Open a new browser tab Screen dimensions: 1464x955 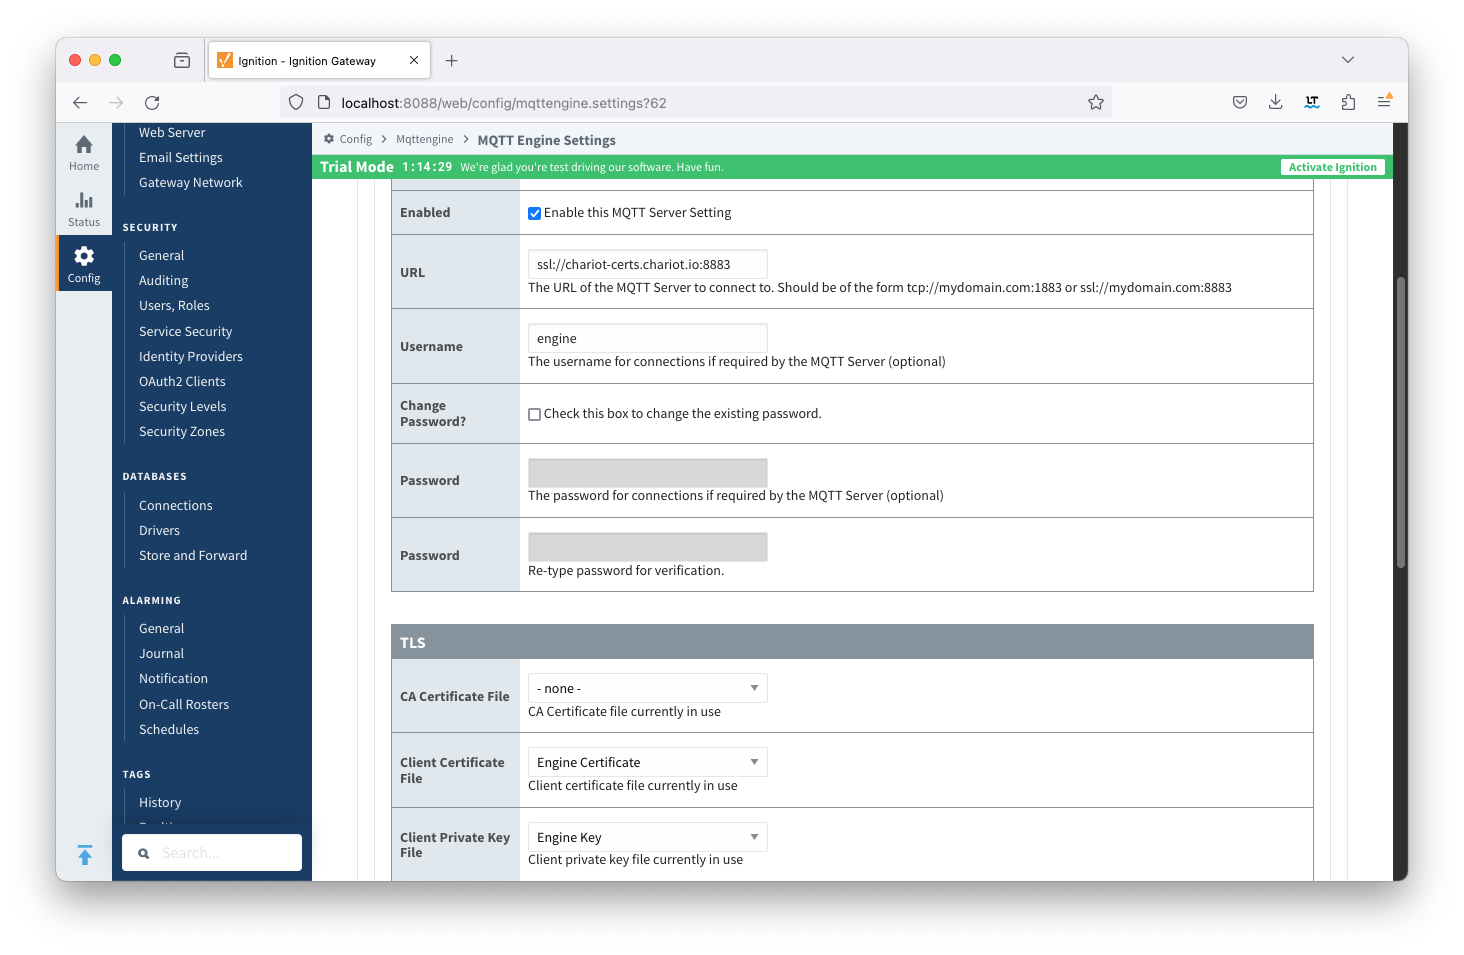pyautogui.click(x=452, y=61)
